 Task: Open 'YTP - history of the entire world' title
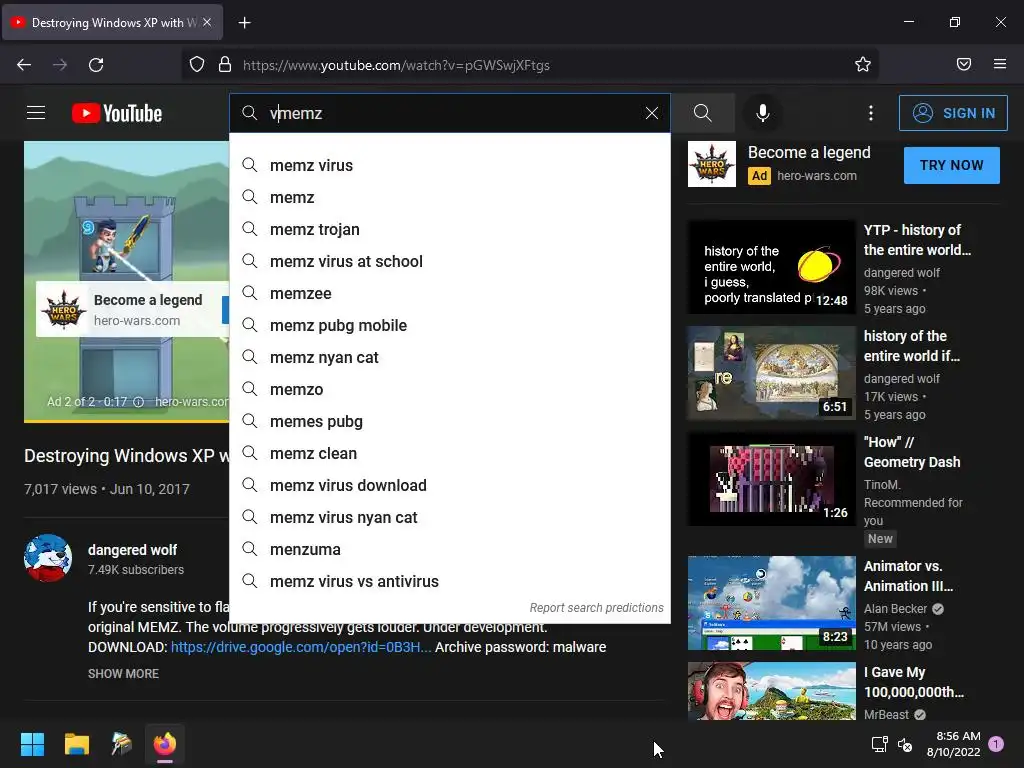click(917, 240)
